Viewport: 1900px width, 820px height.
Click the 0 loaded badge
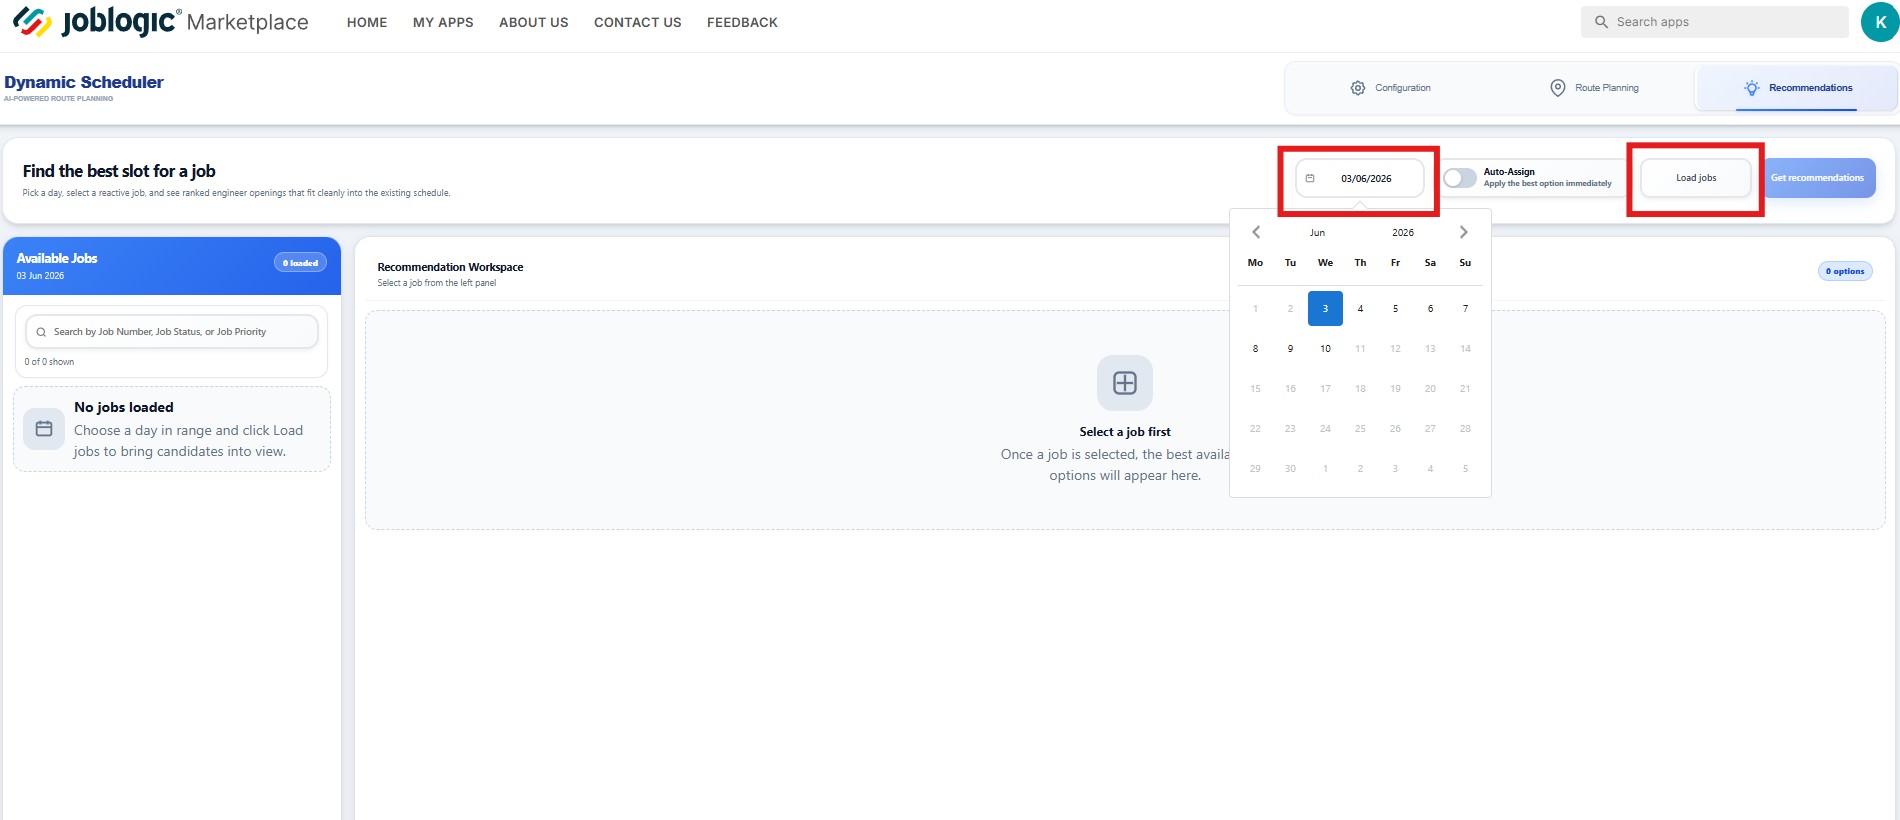click(300, 263)
